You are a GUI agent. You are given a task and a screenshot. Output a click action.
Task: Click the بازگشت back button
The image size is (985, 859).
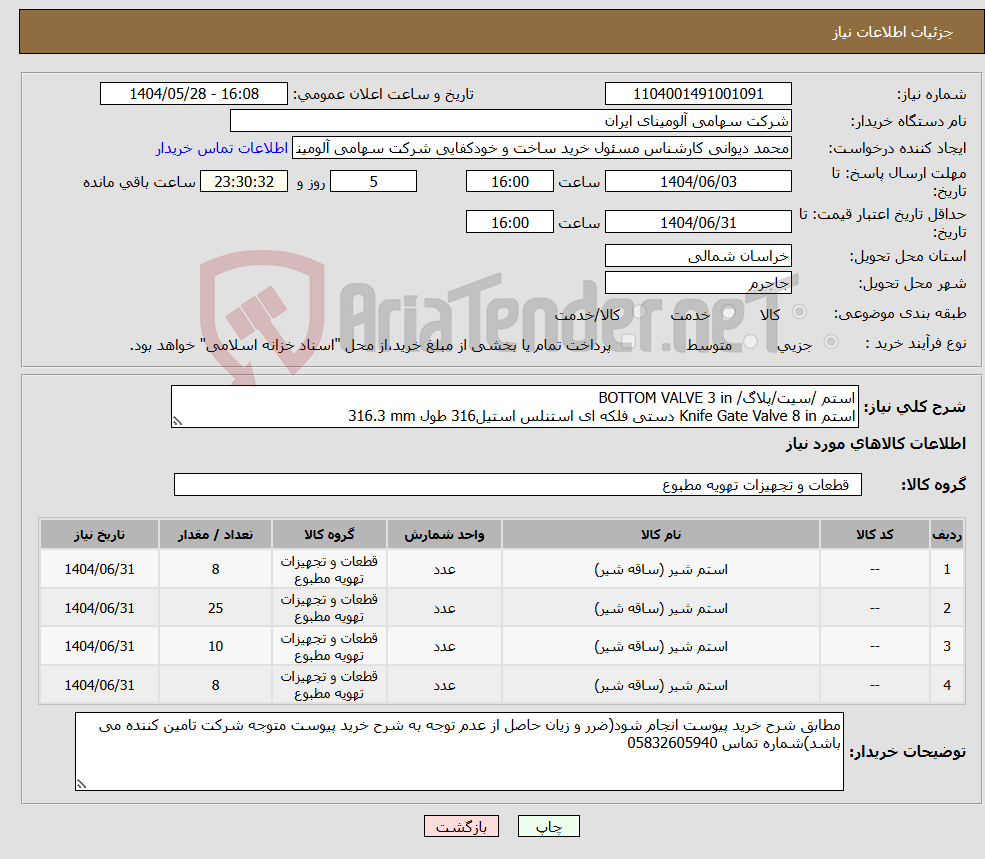[461, 826]
